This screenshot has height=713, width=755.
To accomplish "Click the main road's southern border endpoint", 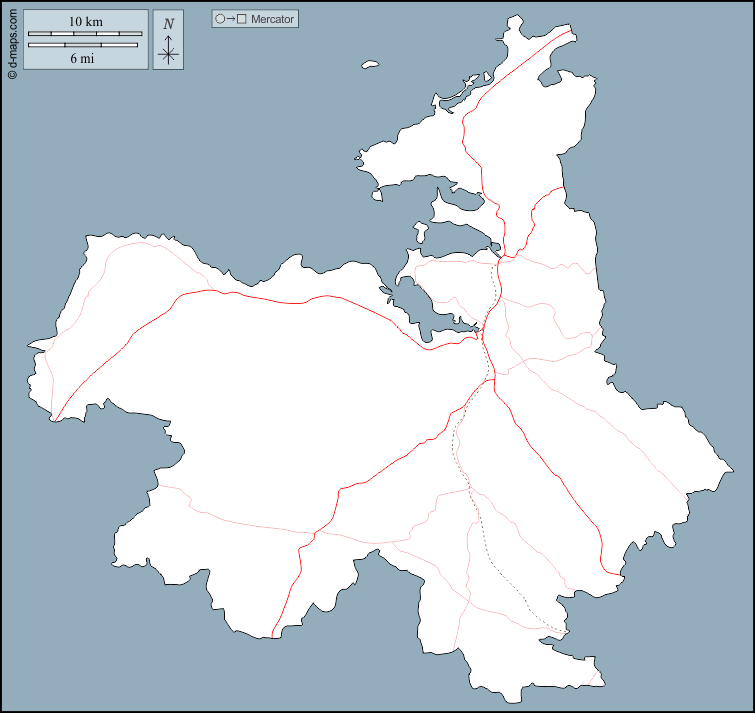I will click(x=272, y=636).
